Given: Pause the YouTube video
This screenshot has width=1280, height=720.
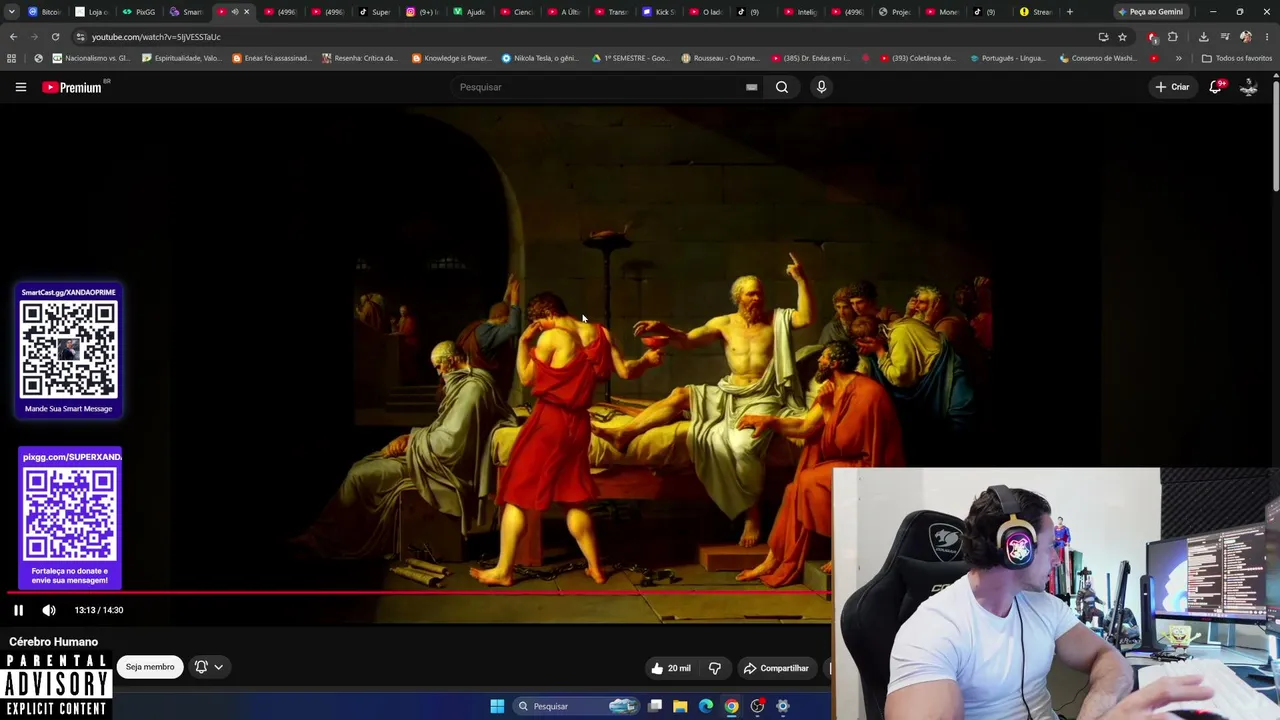Looking at the screenshot, I should pyautogui.click(x=18, y=610).
